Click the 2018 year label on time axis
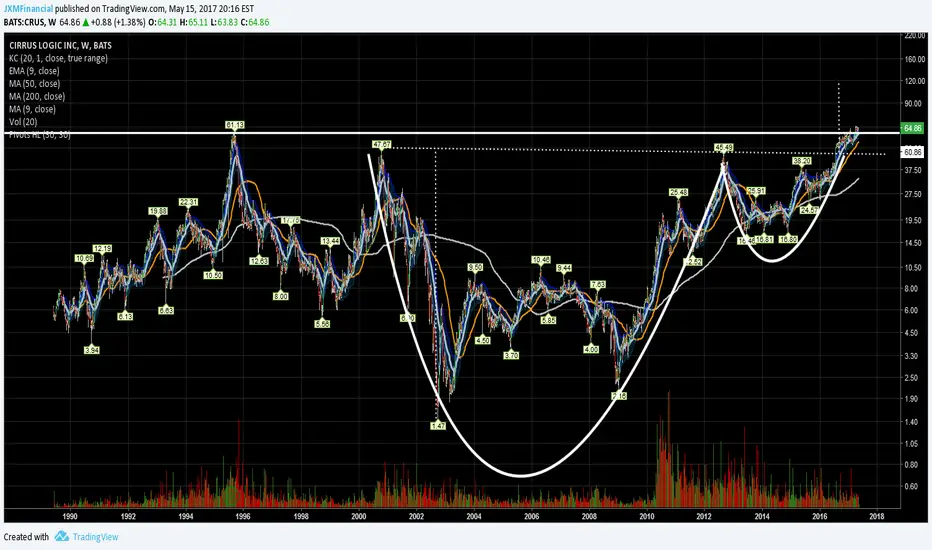The image size is (932, 550). (877, 516)
